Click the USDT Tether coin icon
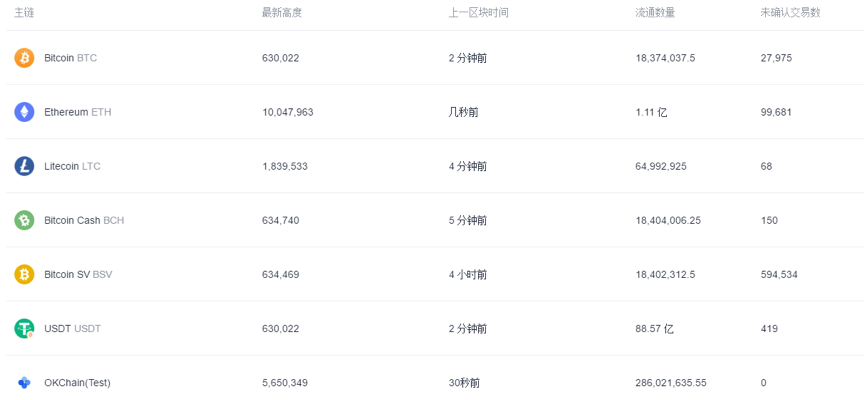This screenshot has width=864, height=400. (24, 328)
